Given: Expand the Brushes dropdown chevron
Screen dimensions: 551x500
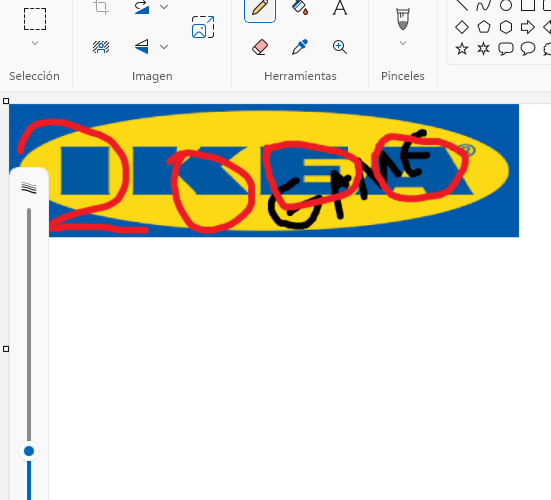Looking at the screenshot, I should tap(403, 43).
